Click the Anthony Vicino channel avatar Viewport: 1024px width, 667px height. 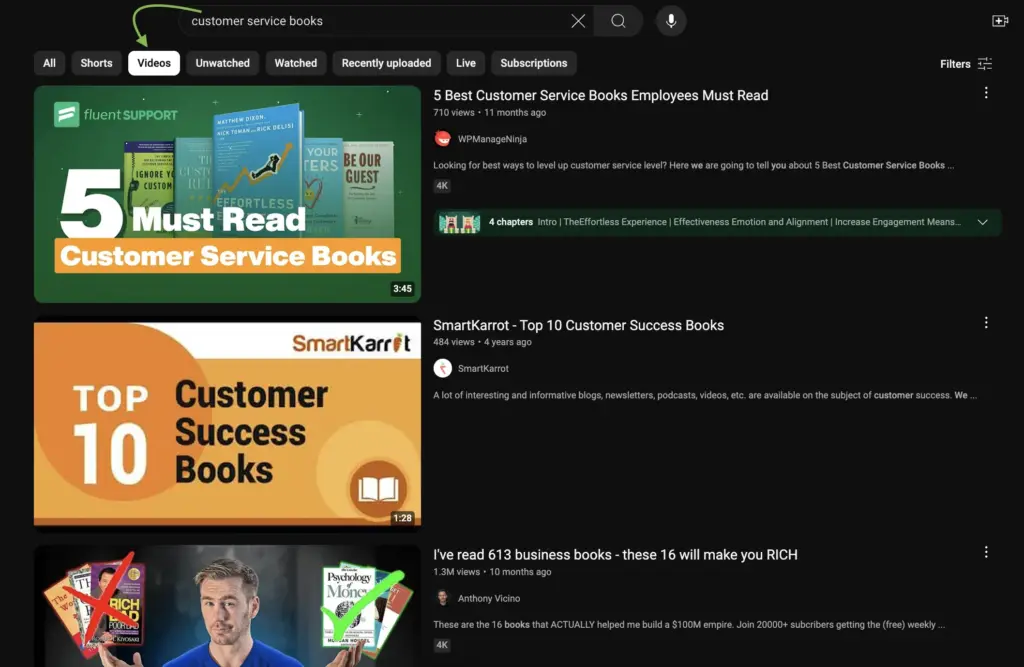coord(443,598)
